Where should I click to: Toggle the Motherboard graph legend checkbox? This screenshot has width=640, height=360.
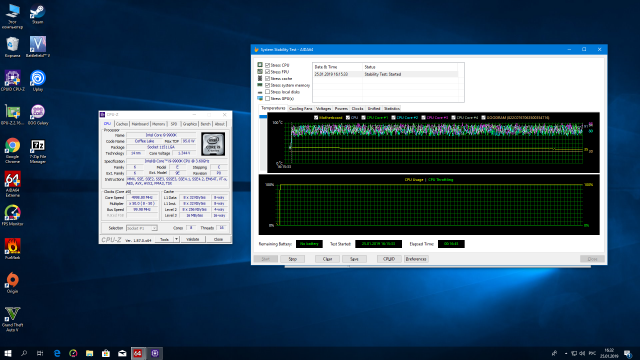click(x=316, y=118)
